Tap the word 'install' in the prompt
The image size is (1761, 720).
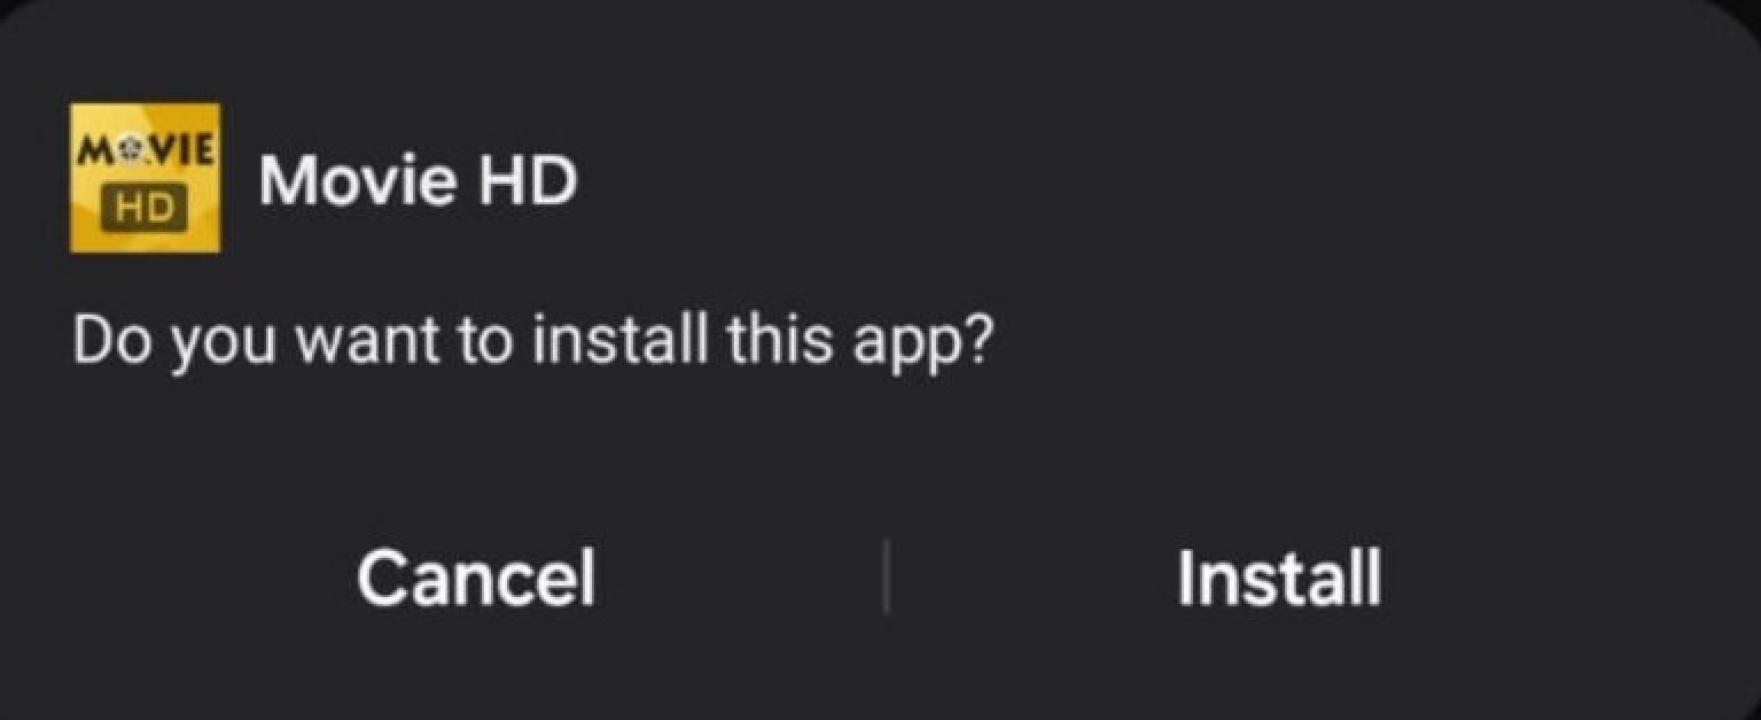click(x=620, y=338)
